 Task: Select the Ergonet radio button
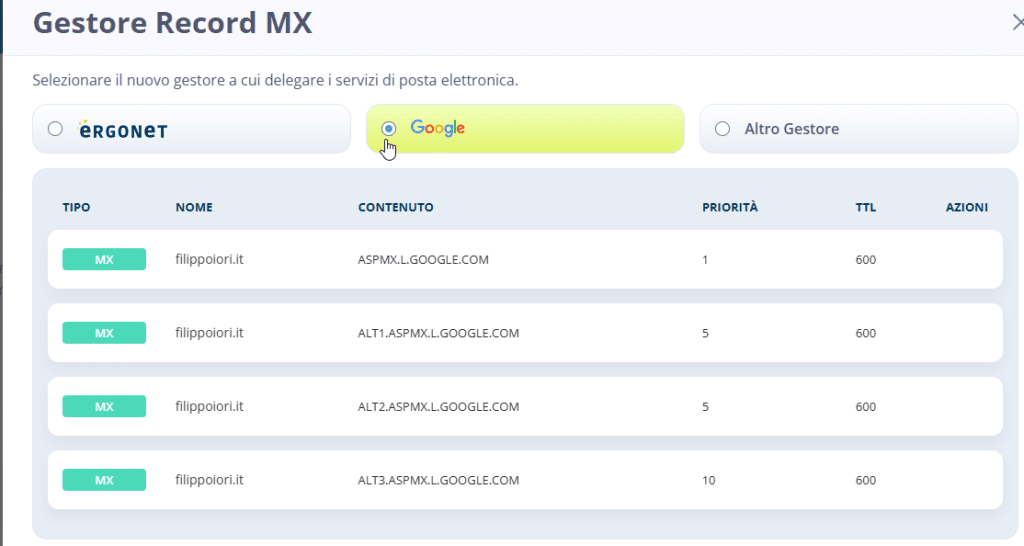point(56,129)
